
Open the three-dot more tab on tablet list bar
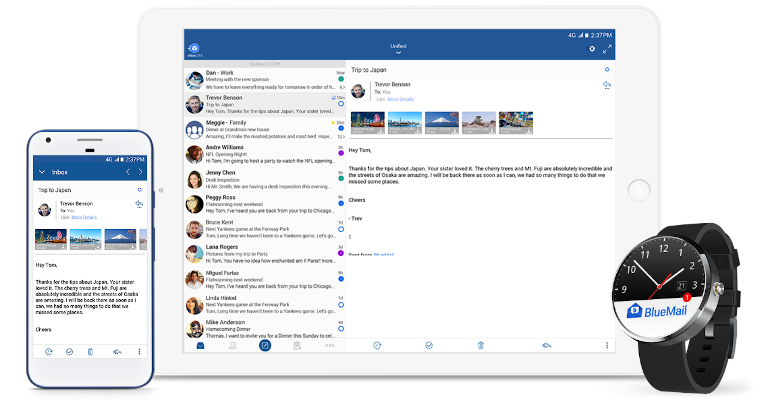pos(330,346)
